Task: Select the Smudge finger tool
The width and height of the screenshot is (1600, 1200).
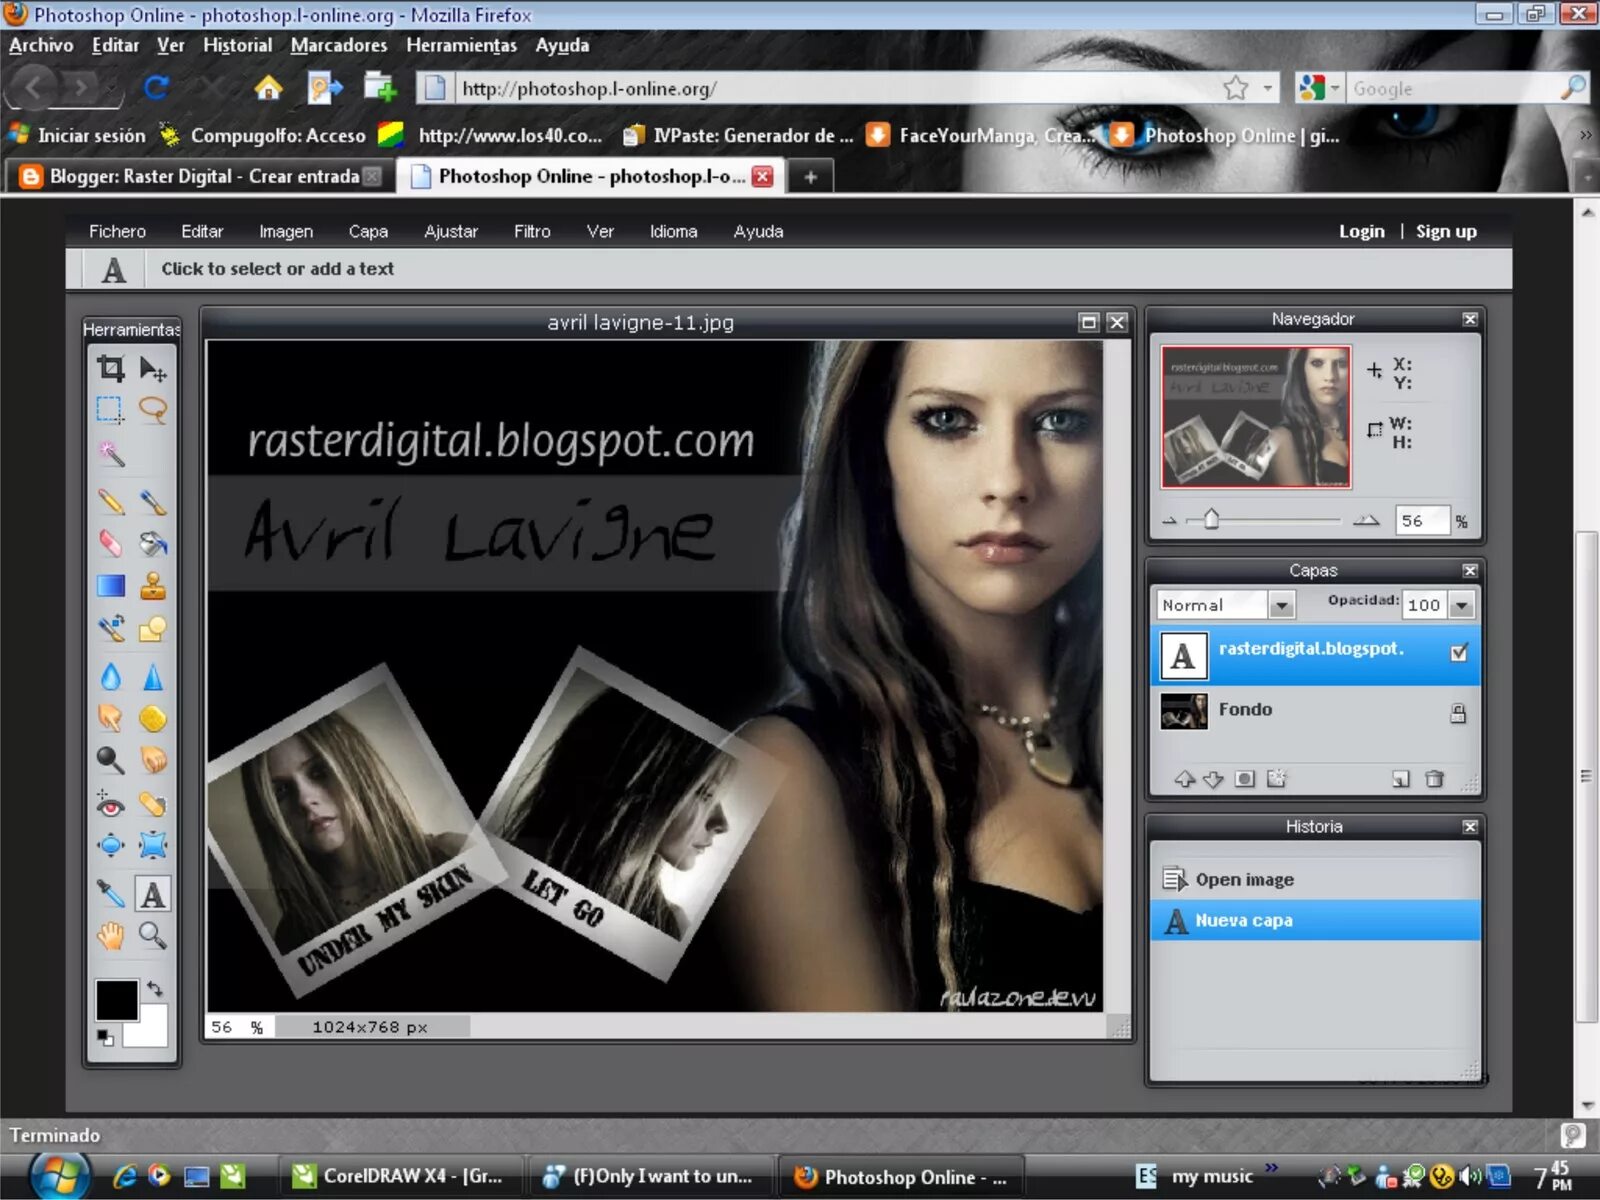Action: [x=110, y=718]
